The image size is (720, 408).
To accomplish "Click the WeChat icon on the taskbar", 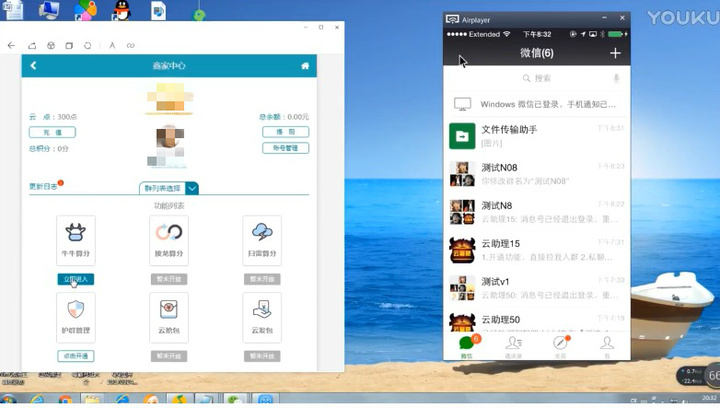I will pos(235,400).
